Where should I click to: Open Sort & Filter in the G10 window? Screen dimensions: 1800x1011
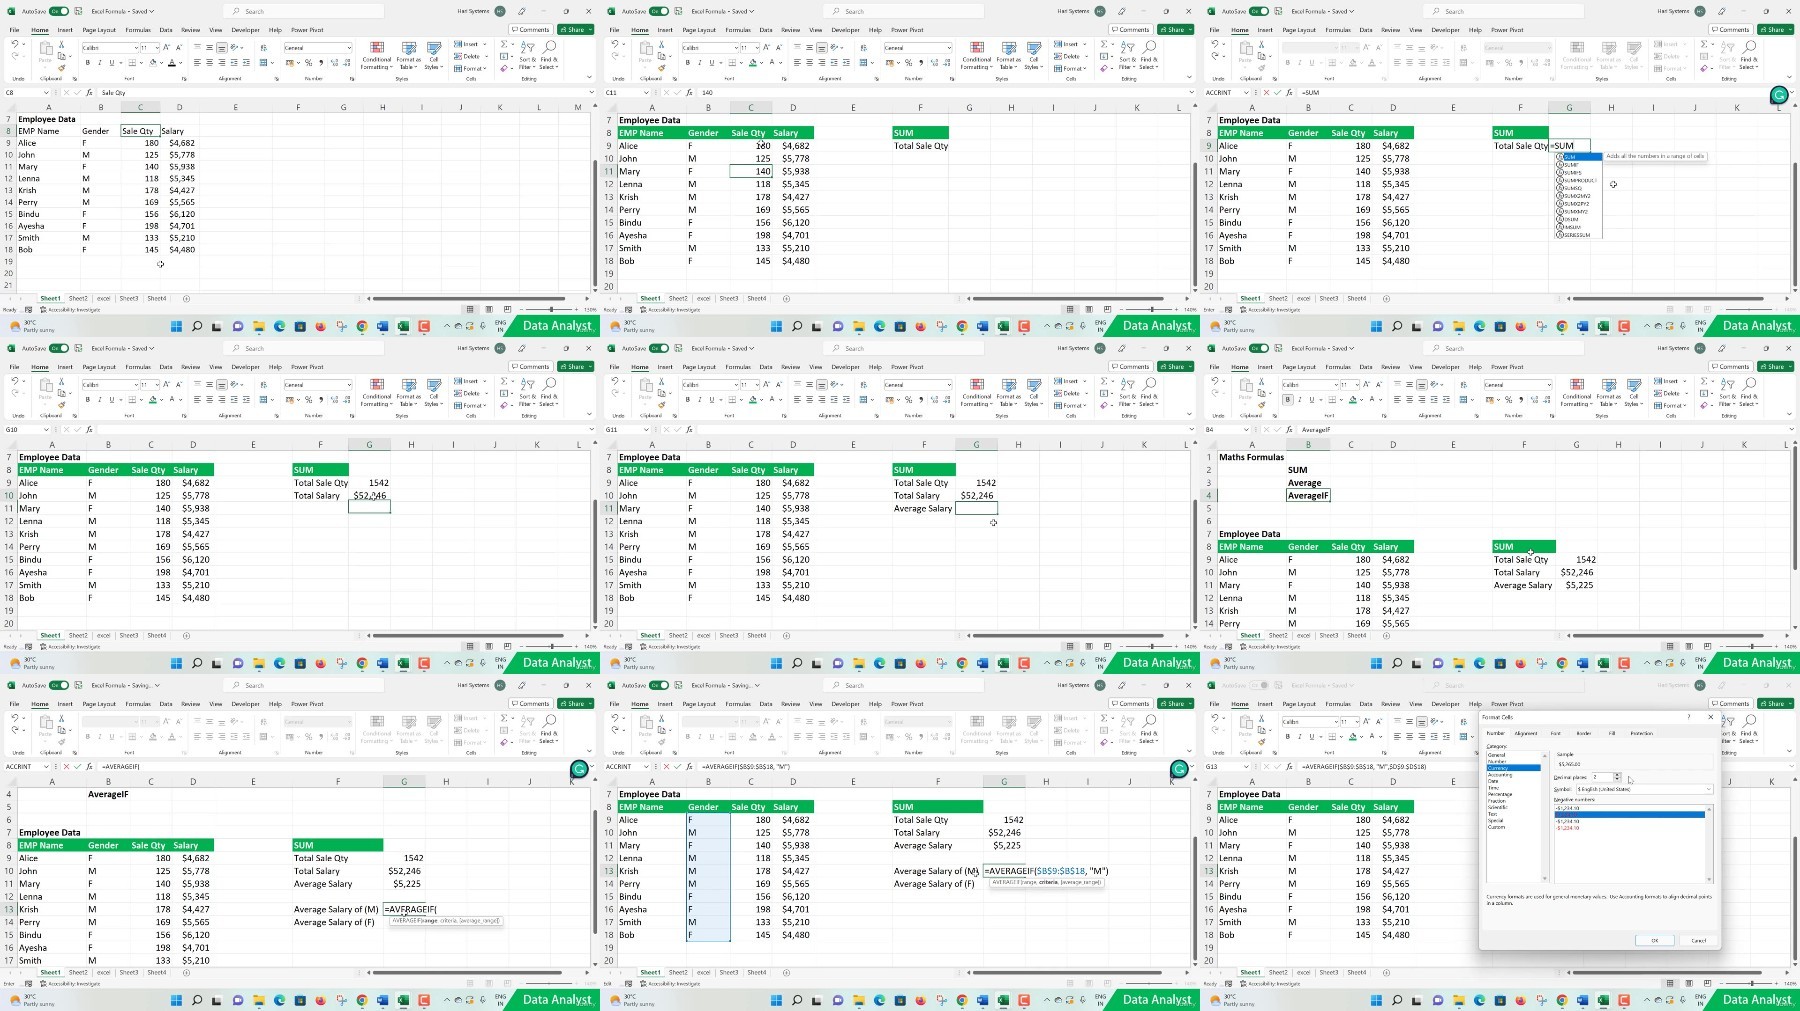527,392
